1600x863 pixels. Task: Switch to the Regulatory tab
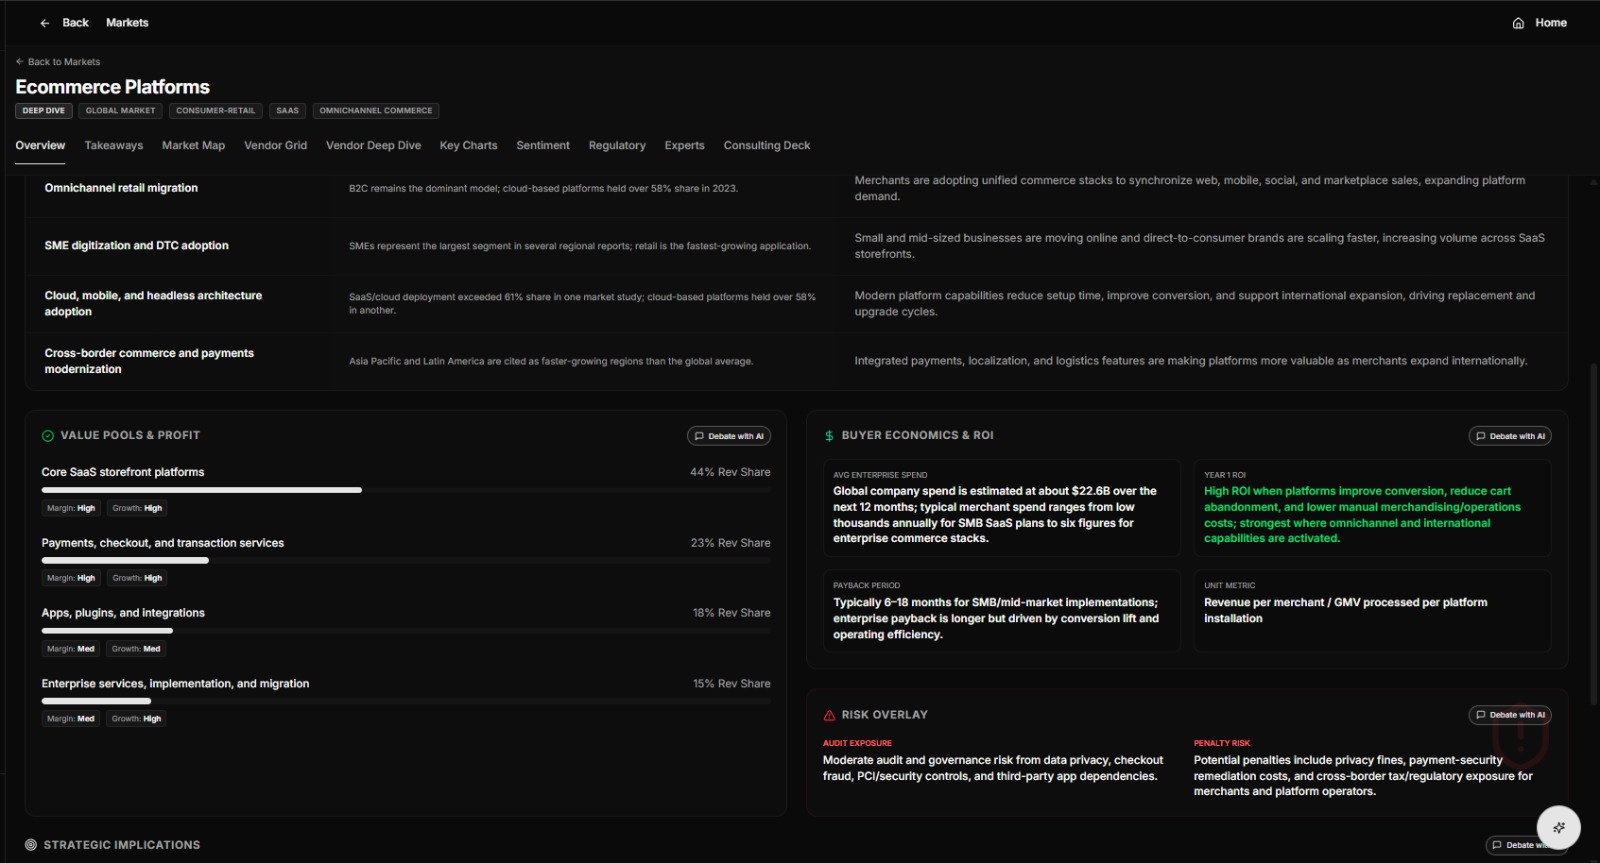[617, 146]
